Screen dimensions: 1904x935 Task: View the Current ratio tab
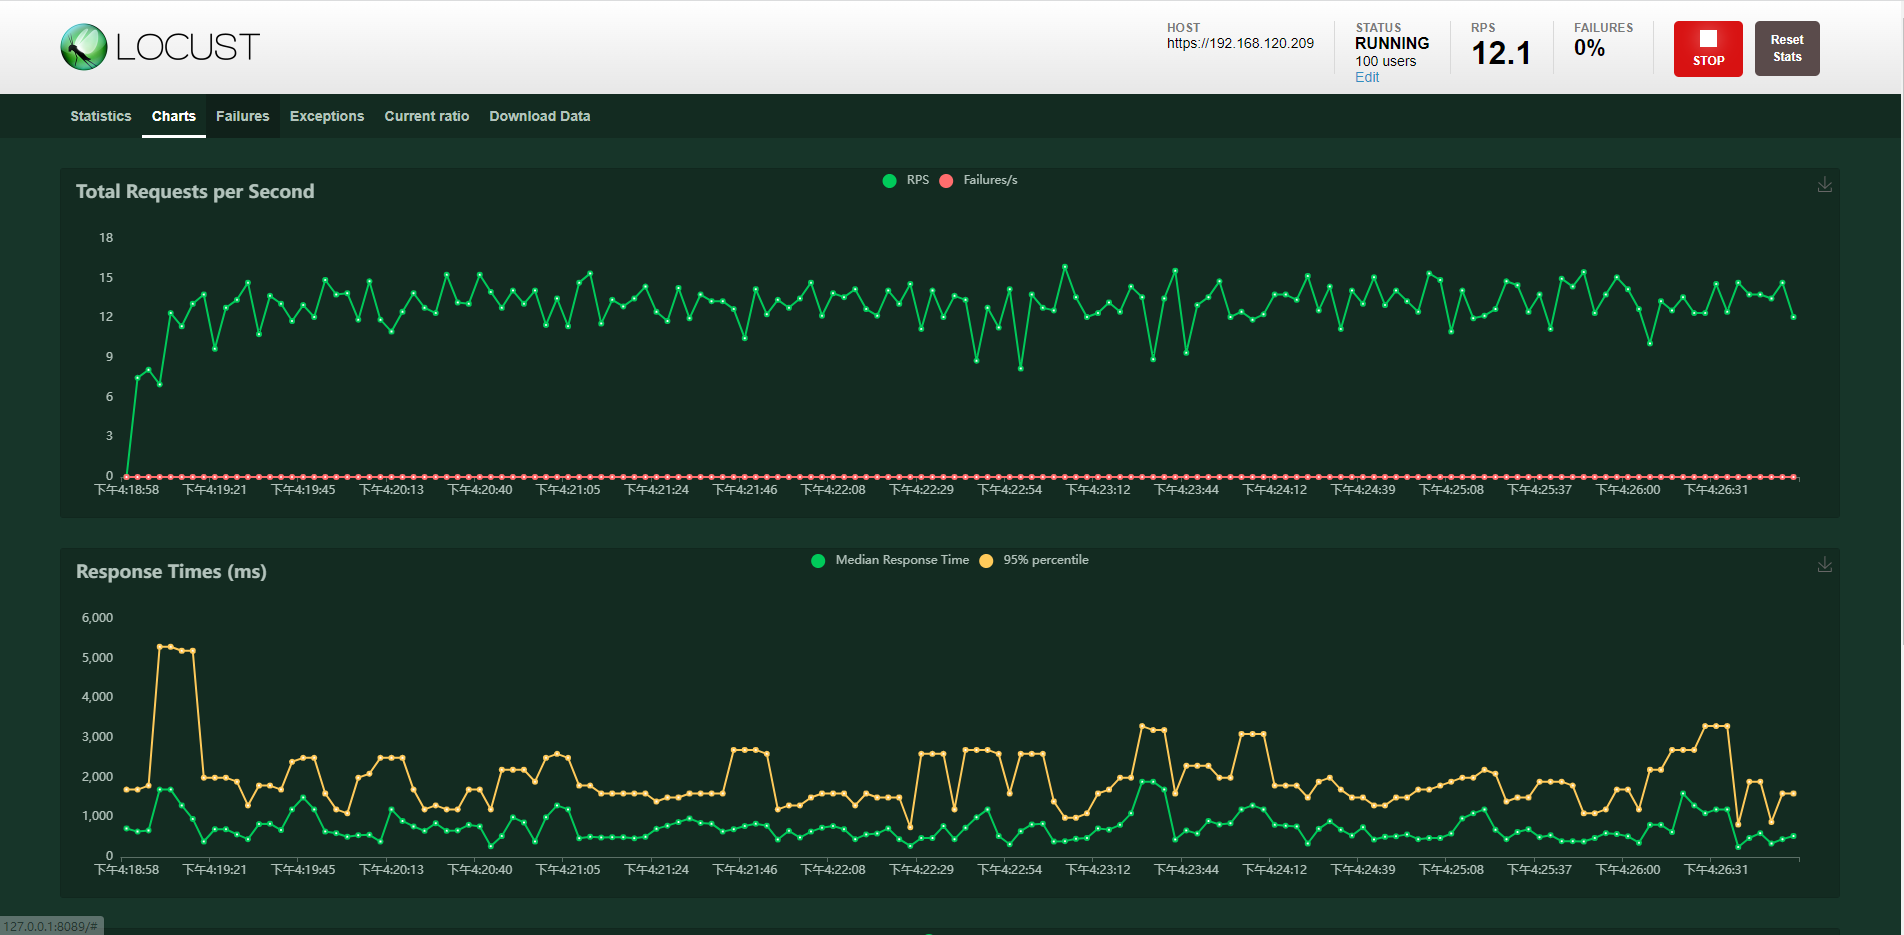point(427,116)
